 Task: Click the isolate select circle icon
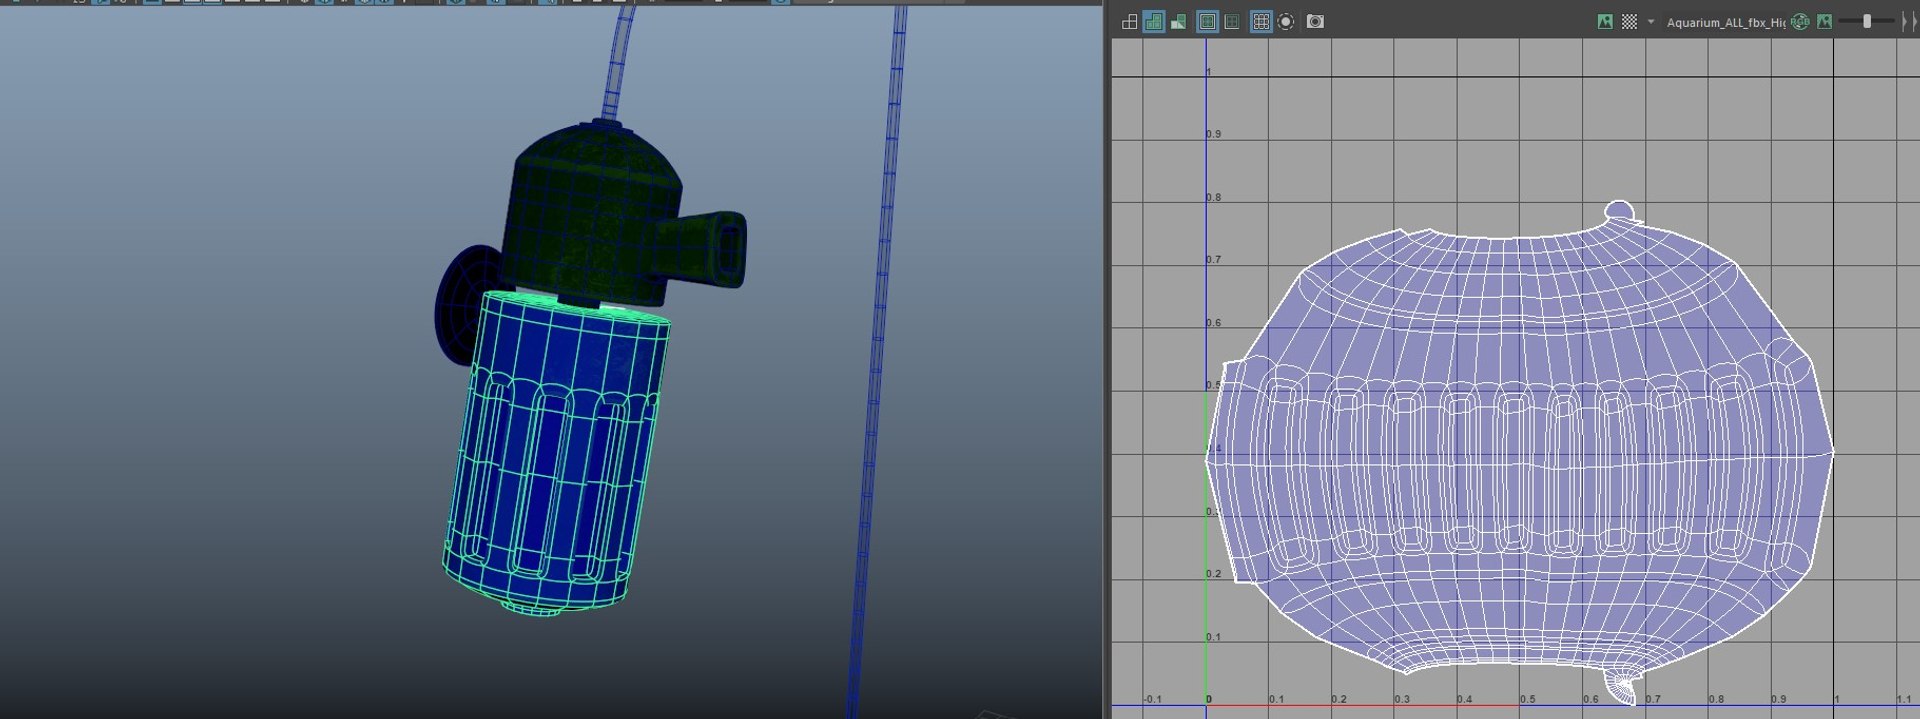point(1286,21)
